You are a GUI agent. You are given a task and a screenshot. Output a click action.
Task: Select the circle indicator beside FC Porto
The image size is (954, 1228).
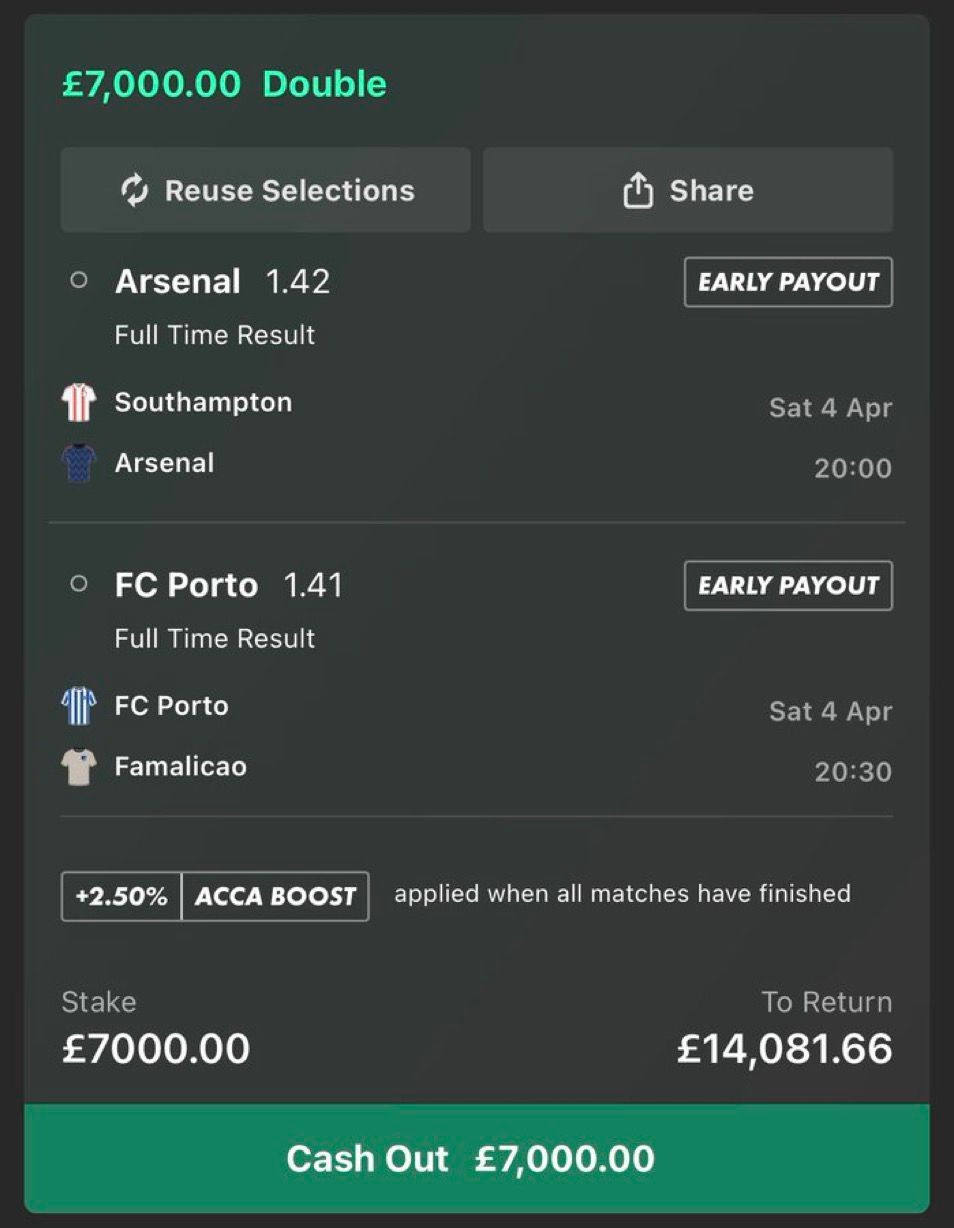click(79, 584)
